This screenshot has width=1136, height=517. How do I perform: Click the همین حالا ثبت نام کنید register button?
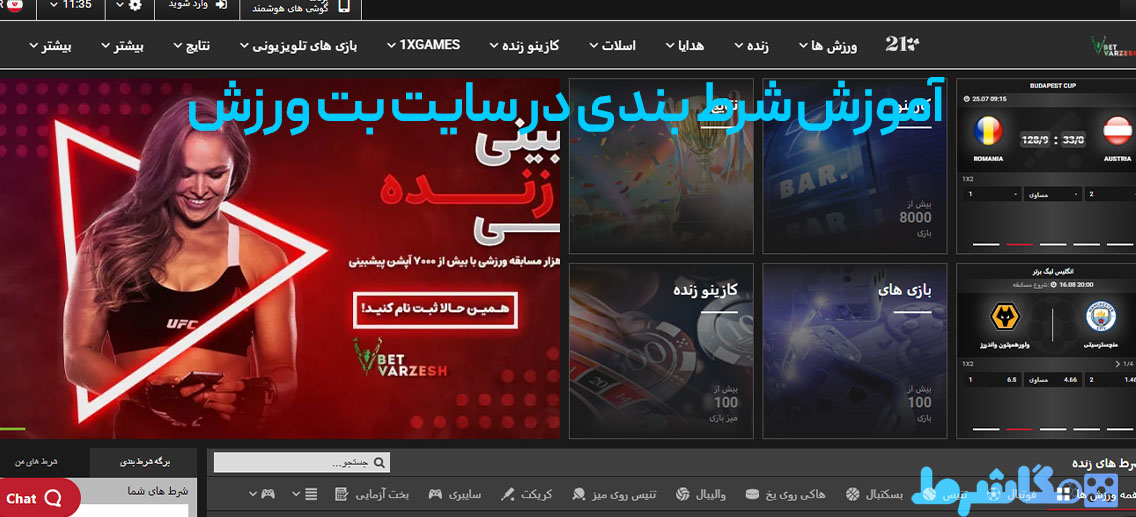[435, 308]
